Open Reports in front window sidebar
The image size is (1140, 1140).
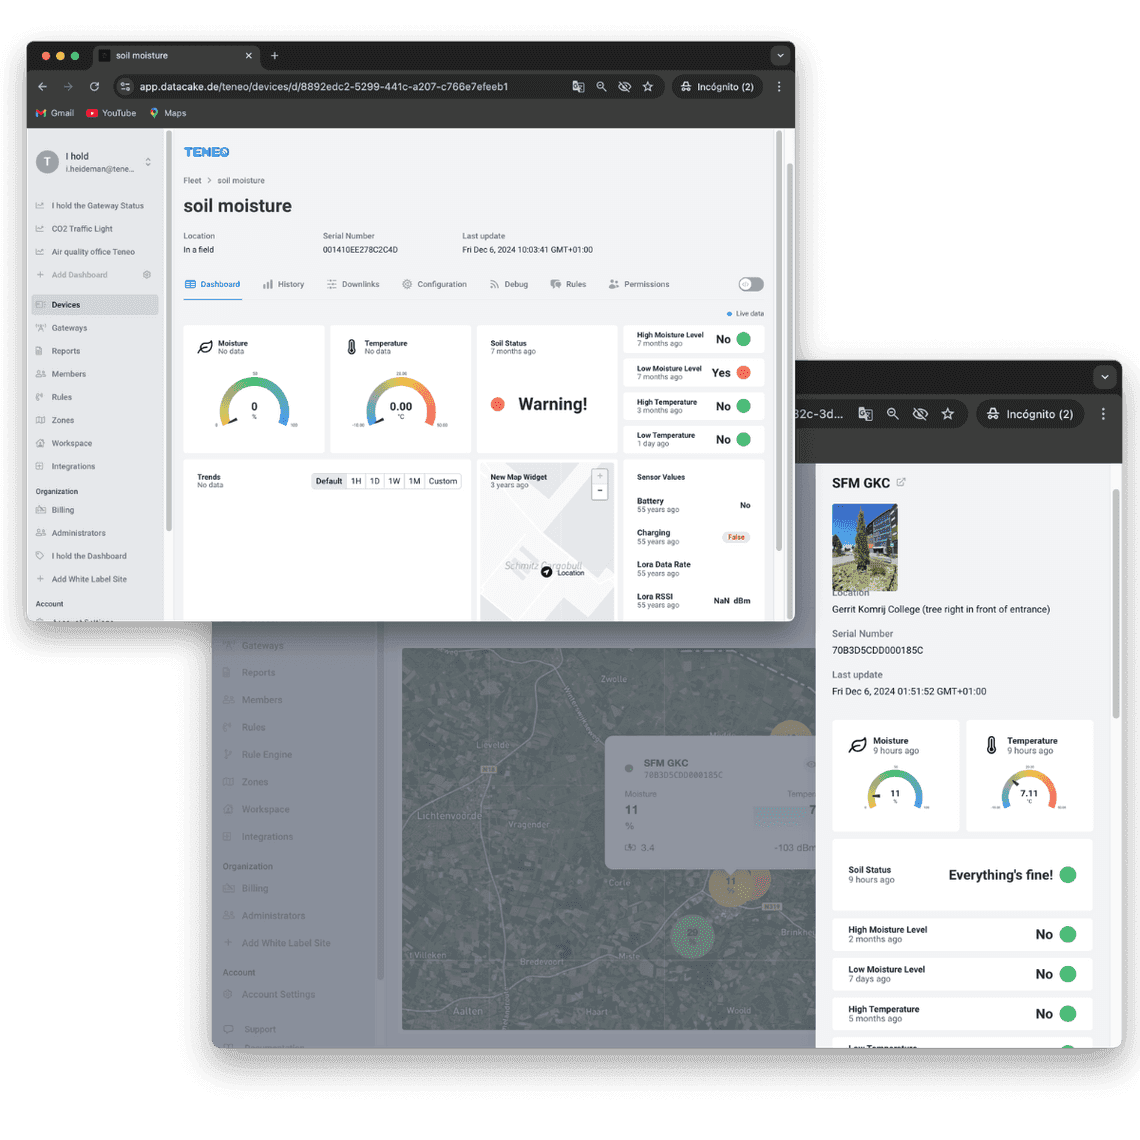[x=65, y=351]
